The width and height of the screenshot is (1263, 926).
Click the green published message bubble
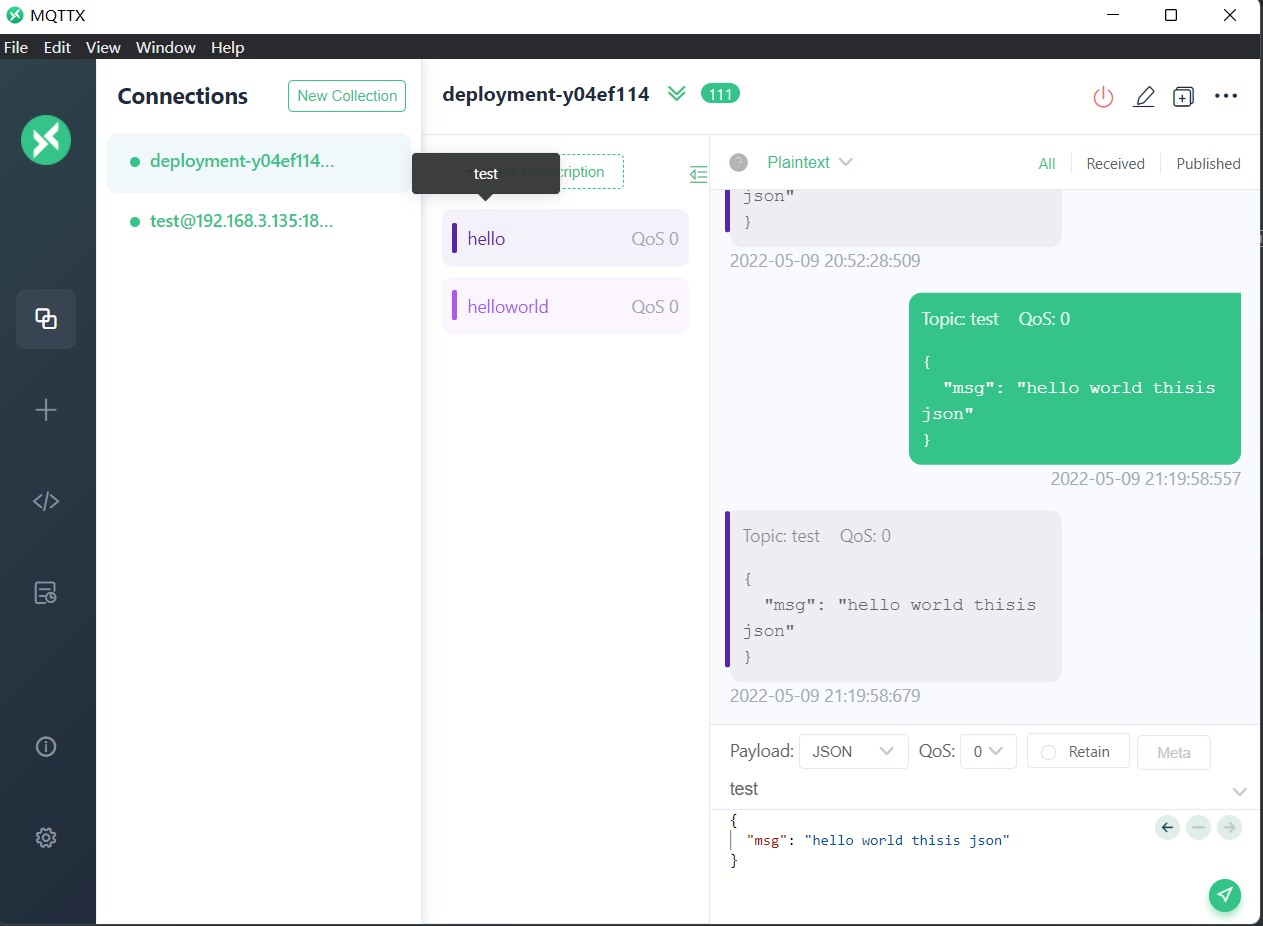(x=1075, y=379)
